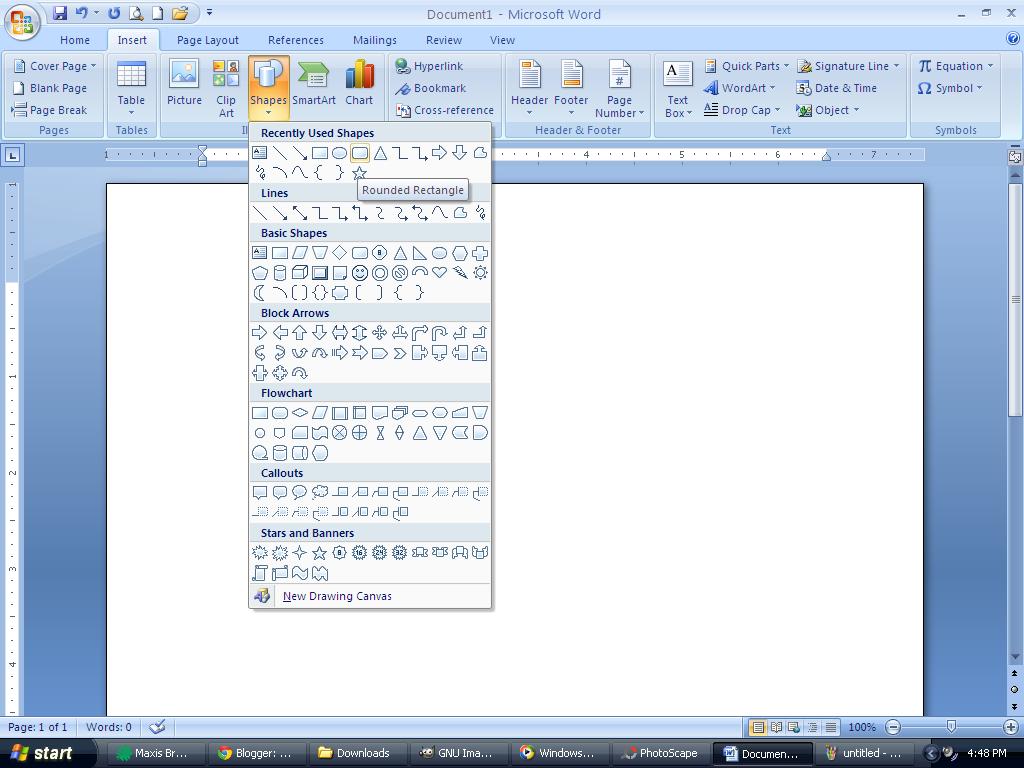Click the zoom slider handle
The width and height of the screenshot is (1024, 768).
951,726
